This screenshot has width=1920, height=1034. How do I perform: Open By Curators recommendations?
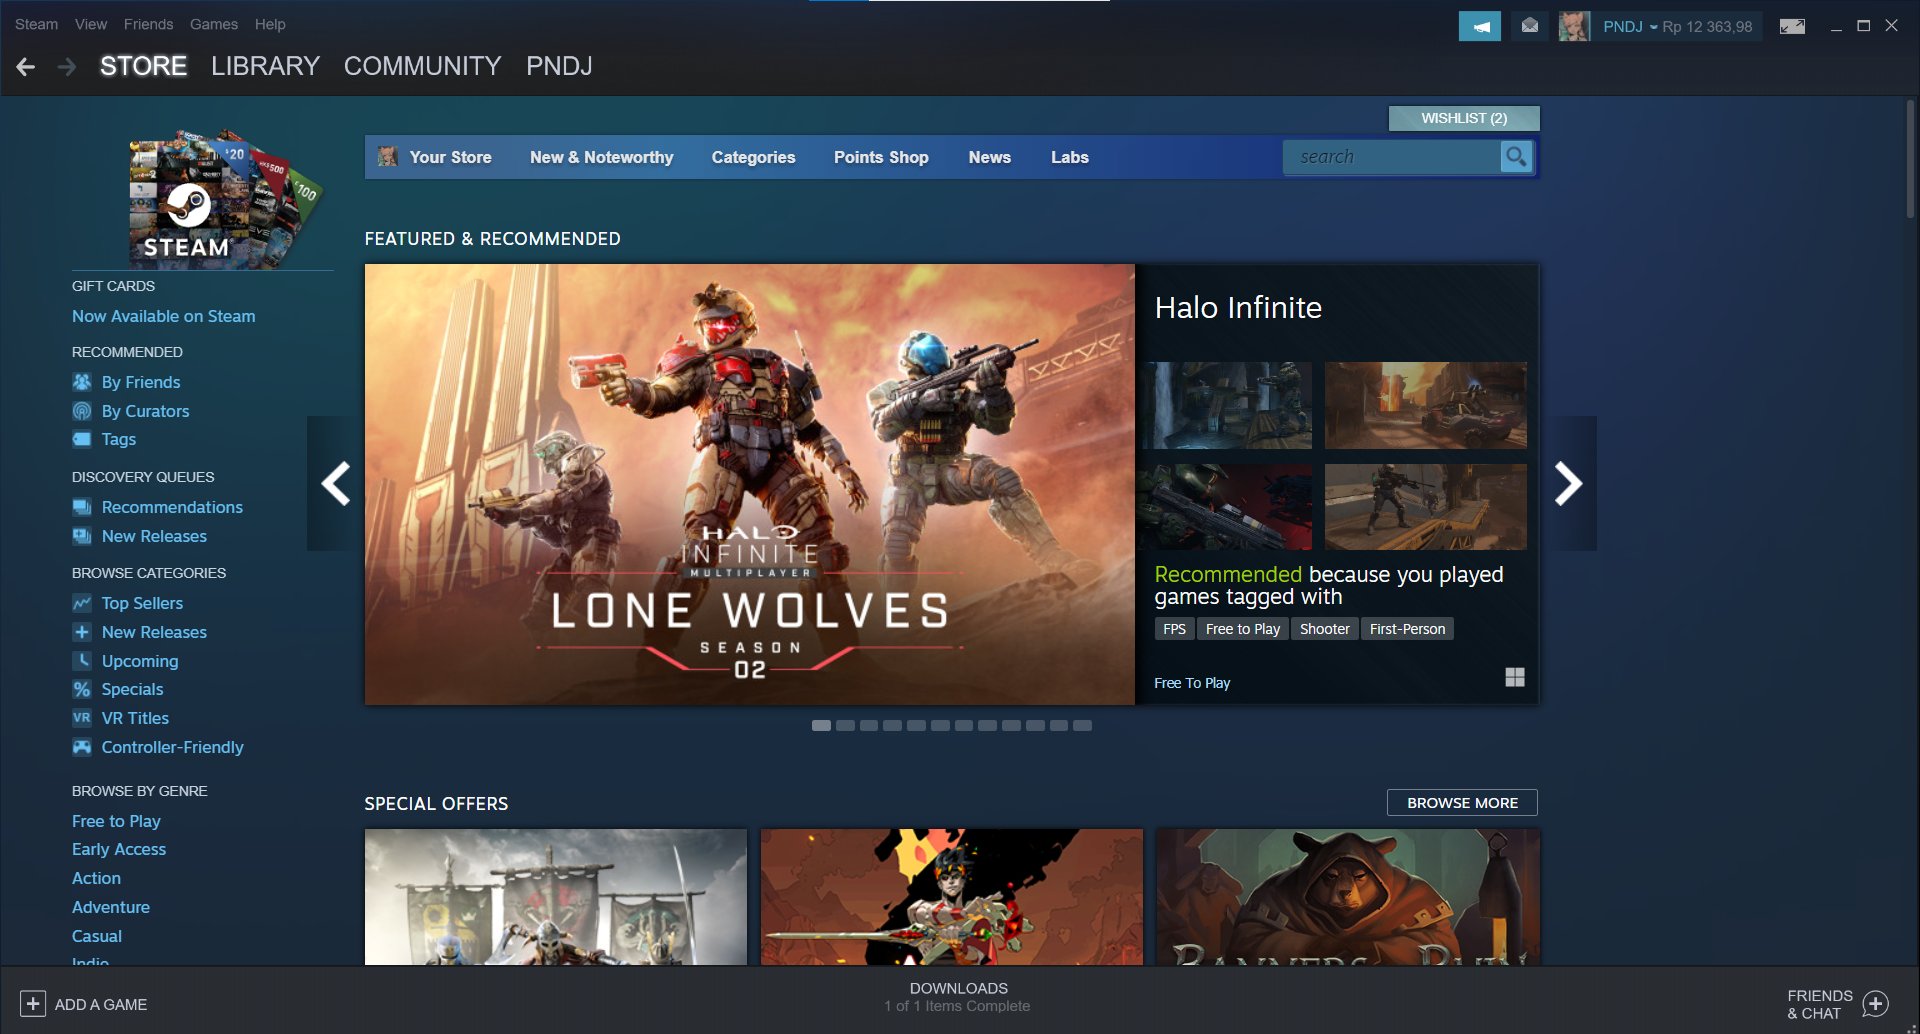point(145,411)
